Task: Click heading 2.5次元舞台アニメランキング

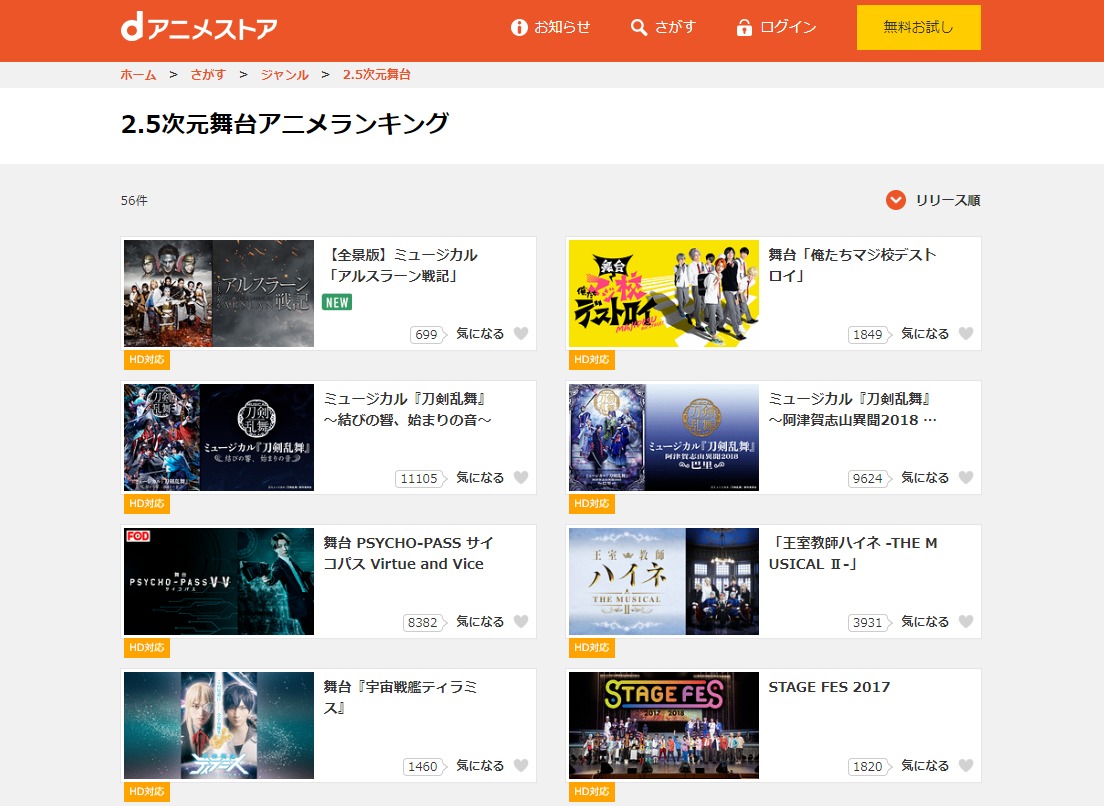Action: point(284,124)
